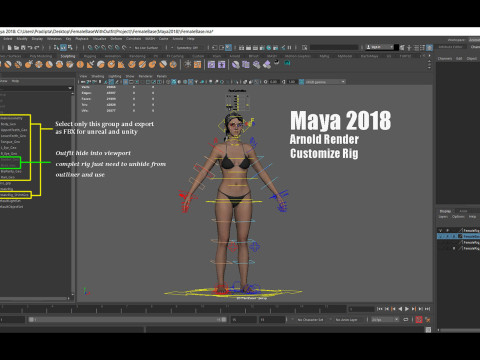Click No Live Surface field

click(146, 48)
